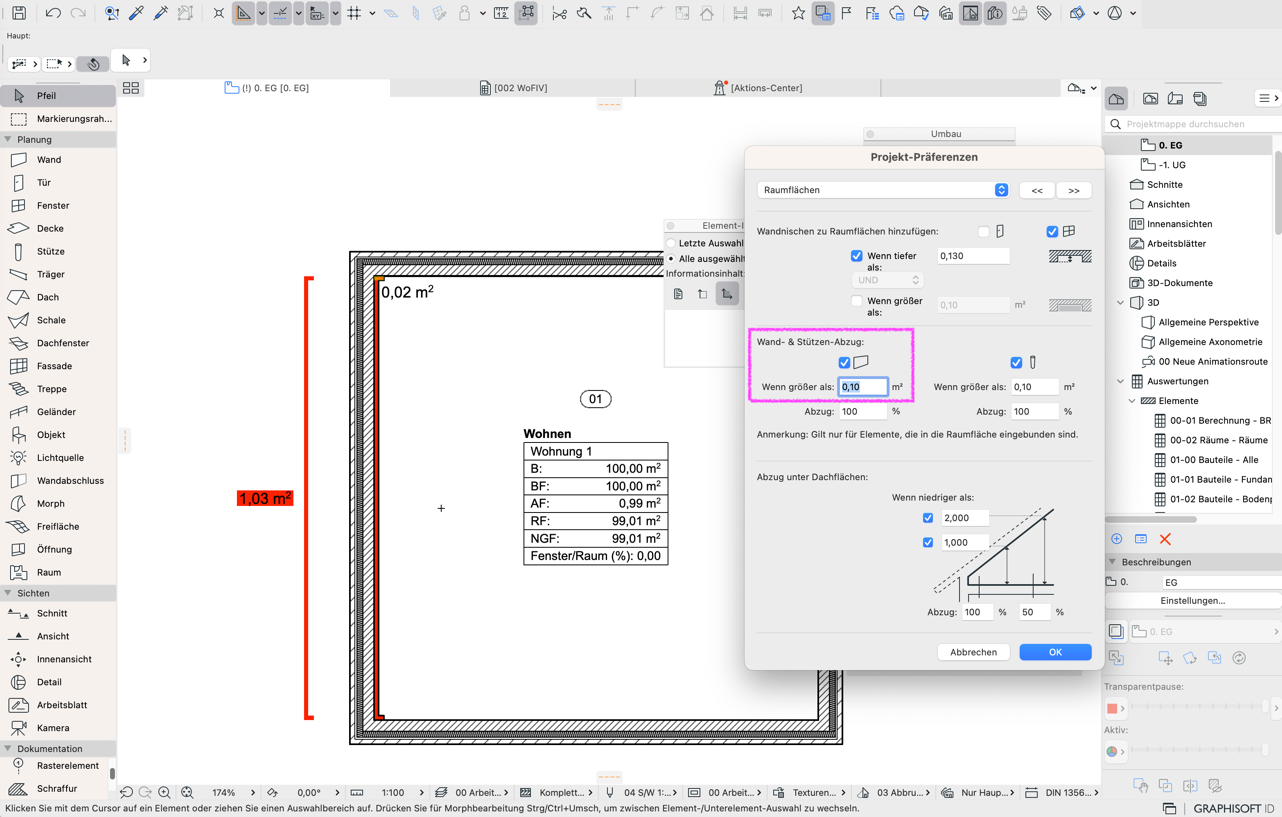The image size is (1282, 817).
Task: Uncheck the column deduction checkbox
Action: click(1016, 363)
